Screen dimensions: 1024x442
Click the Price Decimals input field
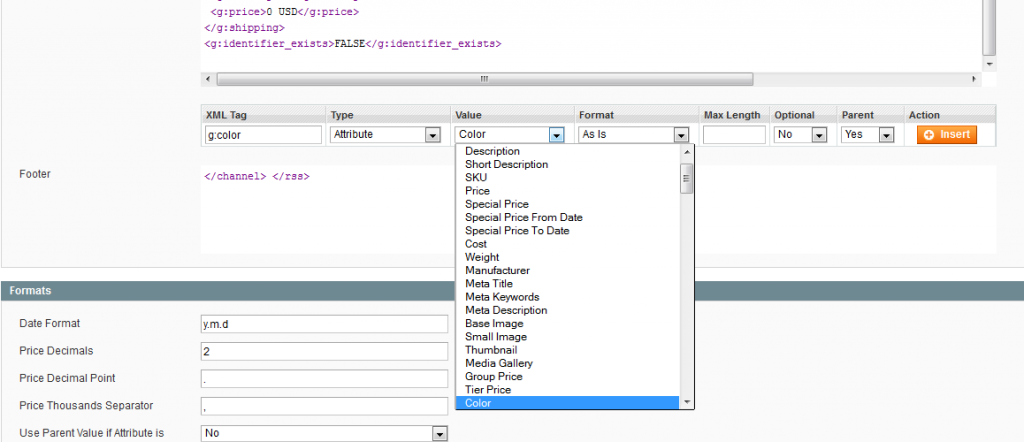click(x=324, y=351)
